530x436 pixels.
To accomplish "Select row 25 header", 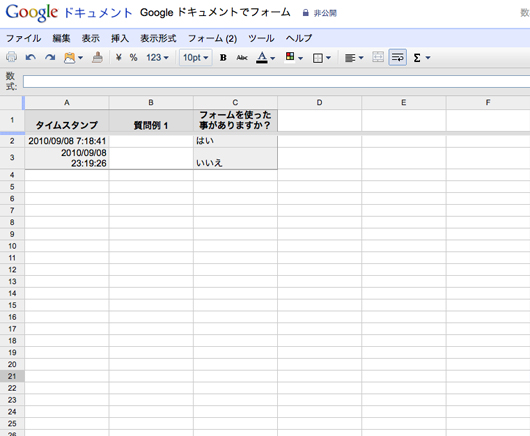I will pos(12,423).
